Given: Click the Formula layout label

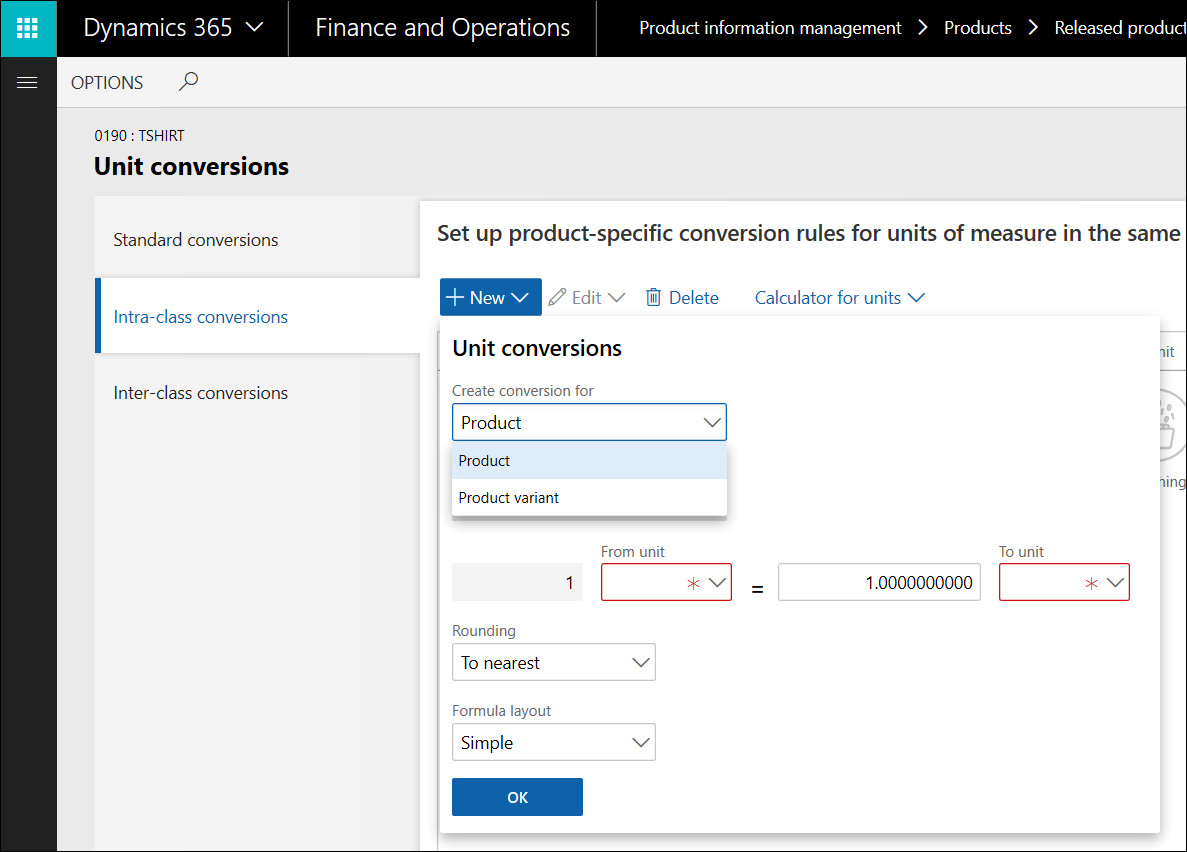Looking at the screenshot, I should (x=501, y=710).
